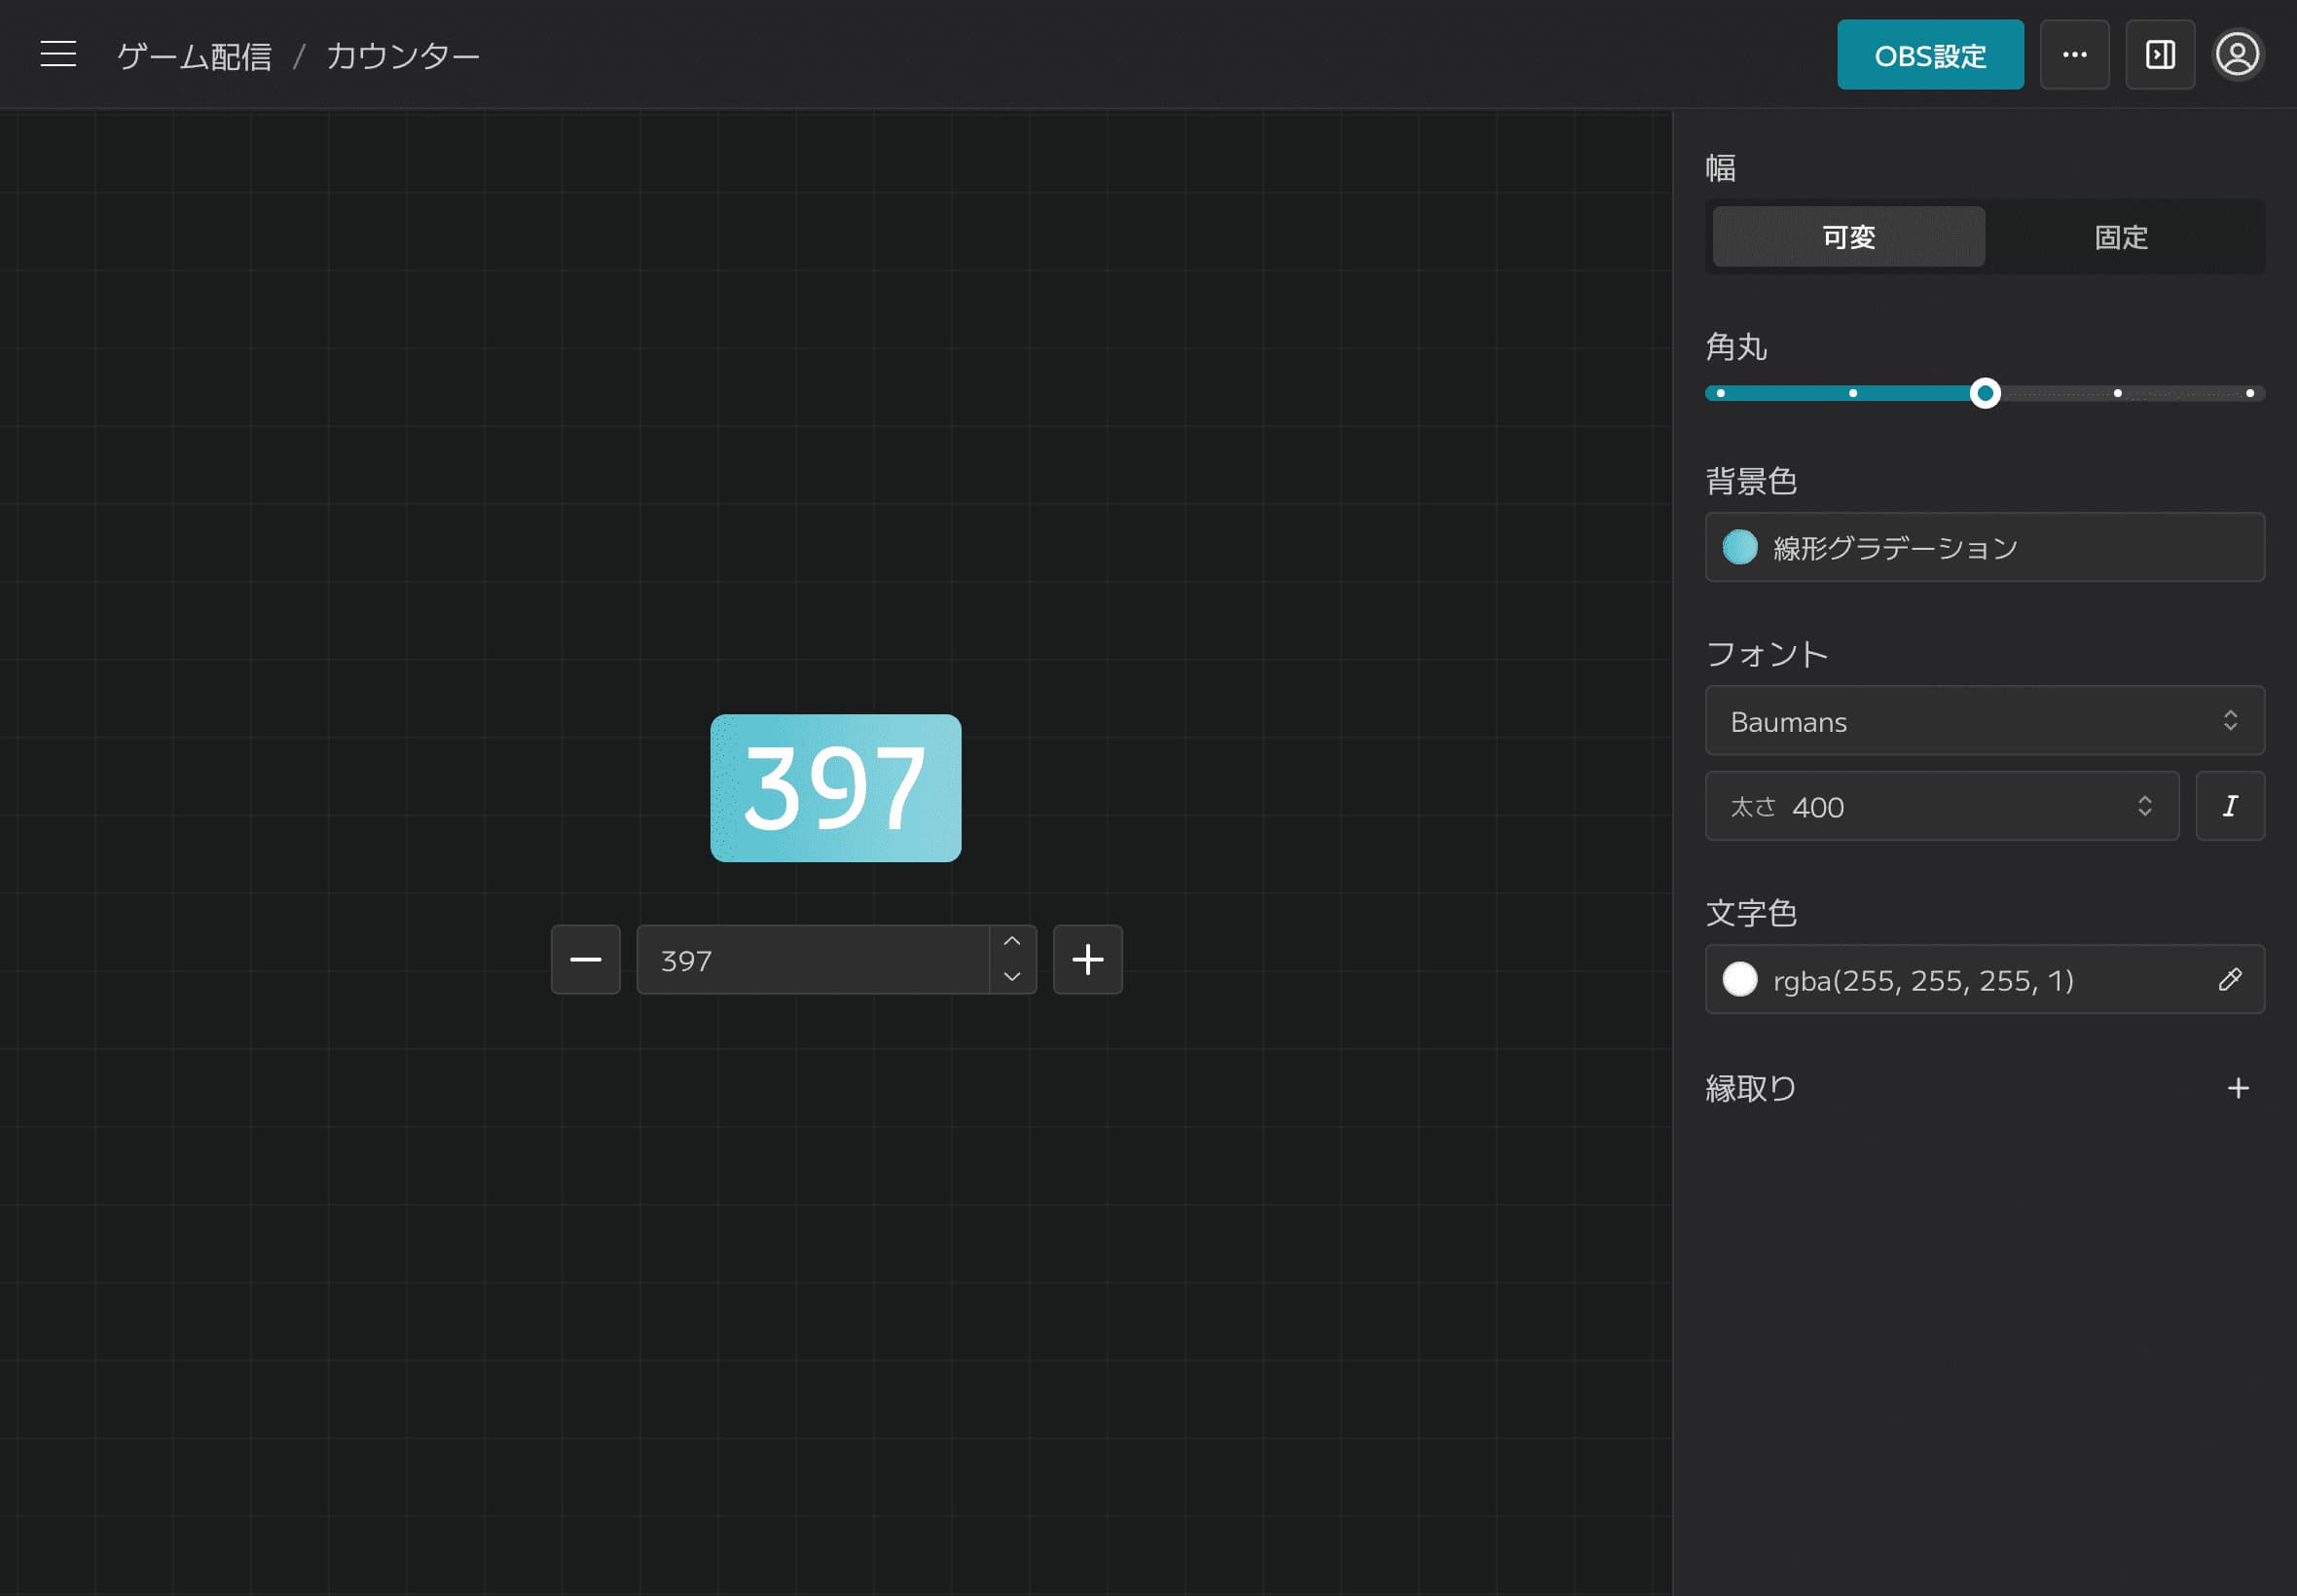Click the three-dots more options button
The width and height of the screenshot is (2297, 1596).
coord(2074,54)
